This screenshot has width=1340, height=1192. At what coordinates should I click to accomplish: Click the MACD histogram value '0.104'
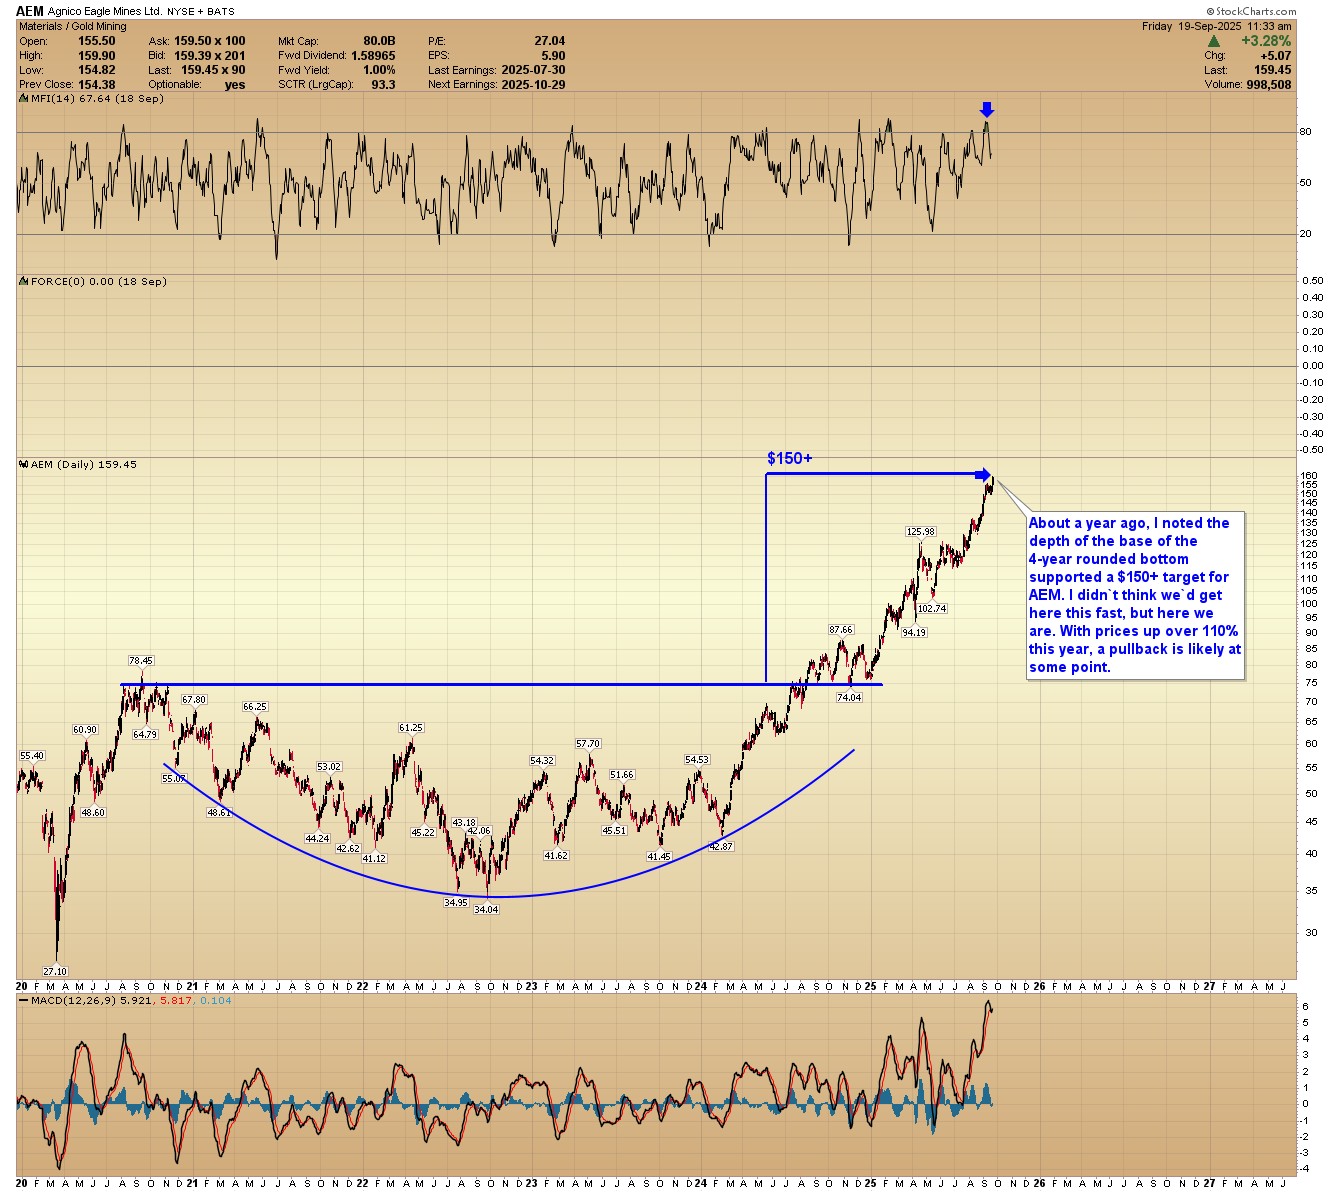pos(216,1000)
